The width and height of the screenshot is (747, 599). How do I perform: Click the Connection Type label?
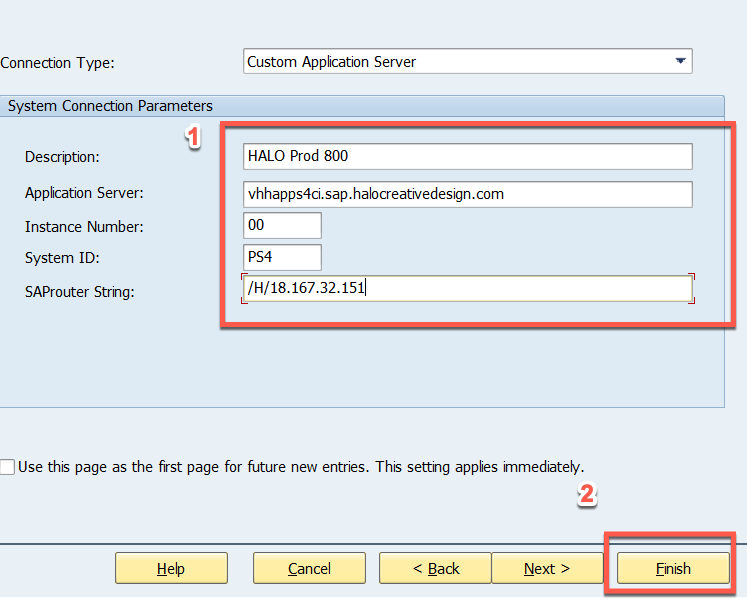[58, 63]
